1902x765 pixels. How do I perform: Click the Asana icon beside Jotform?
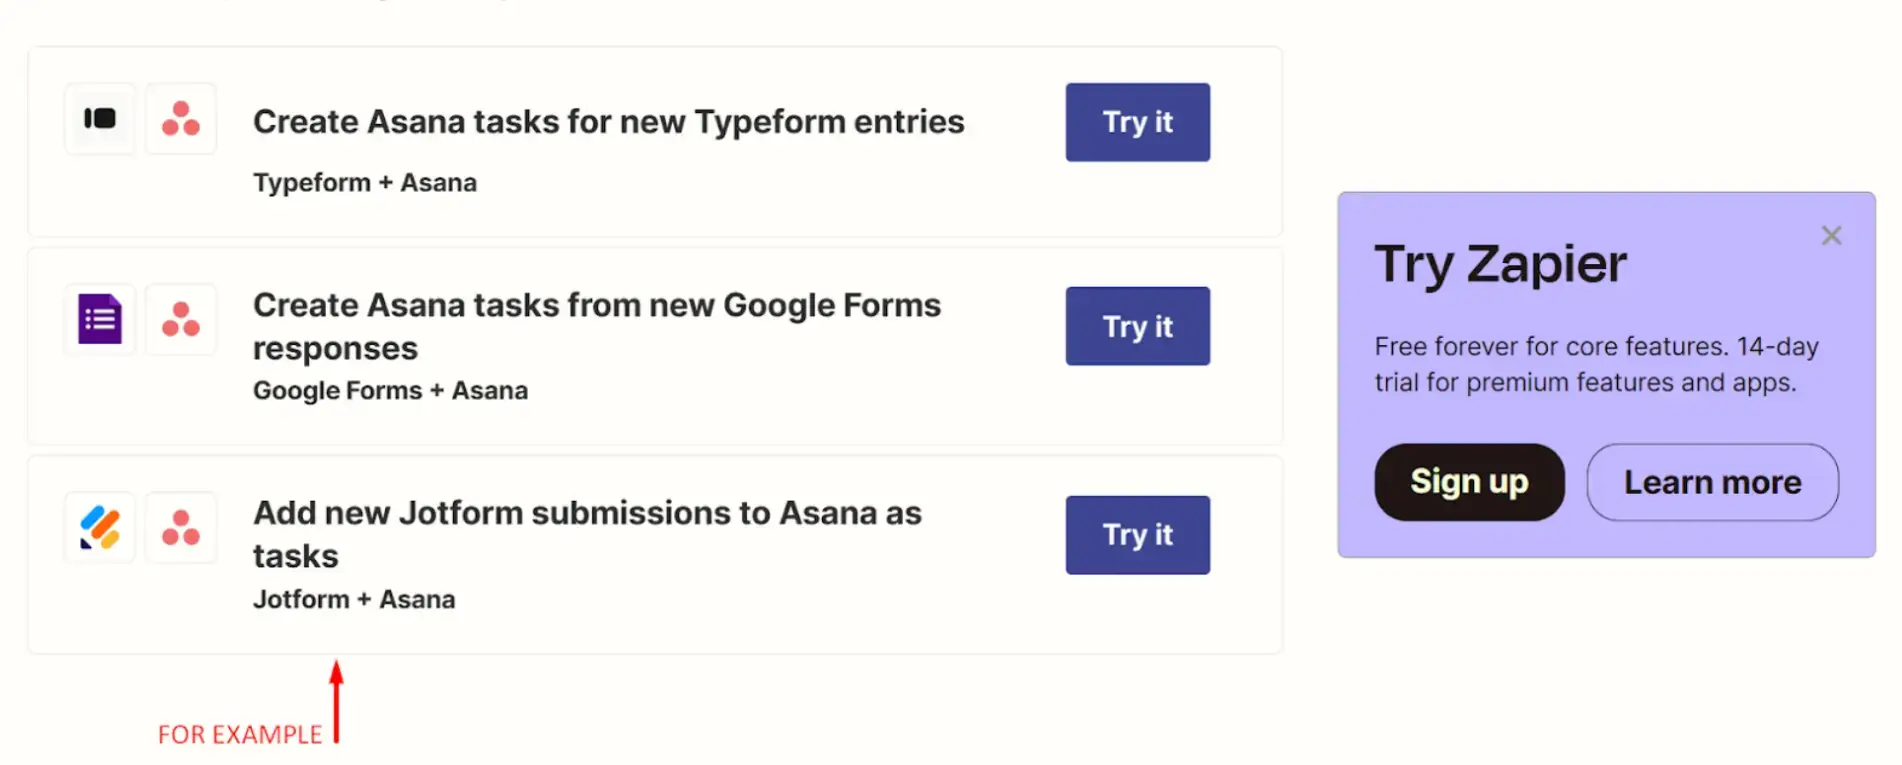coord(181,527)
